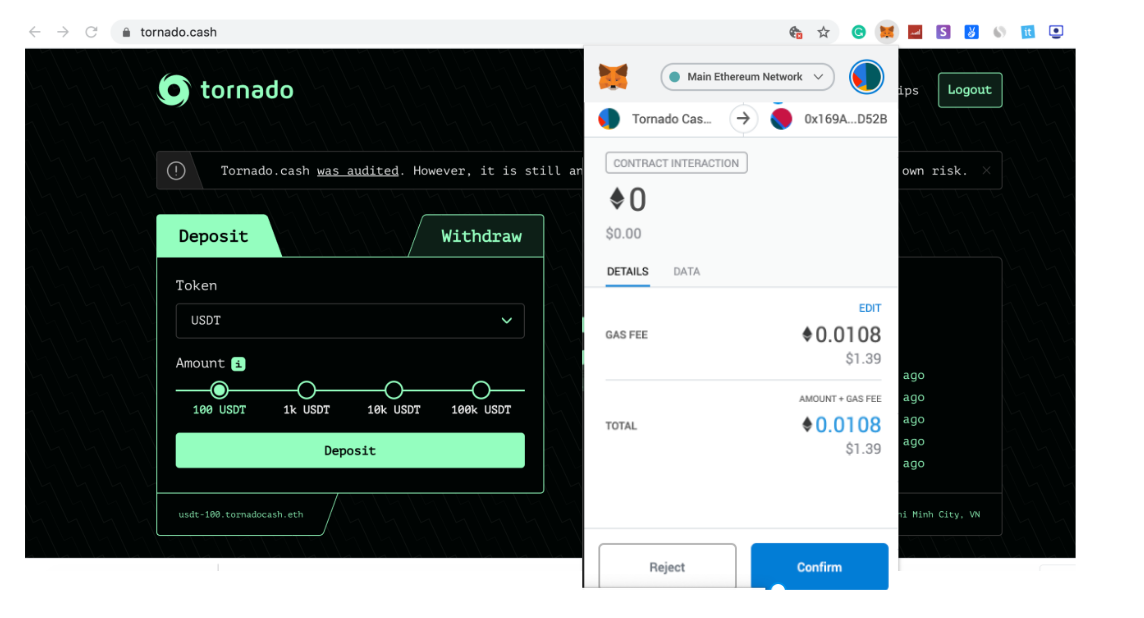Click the Tornado Cas... sender account icon
Viewport: 1144px width, 618px height.
[609, 118]
